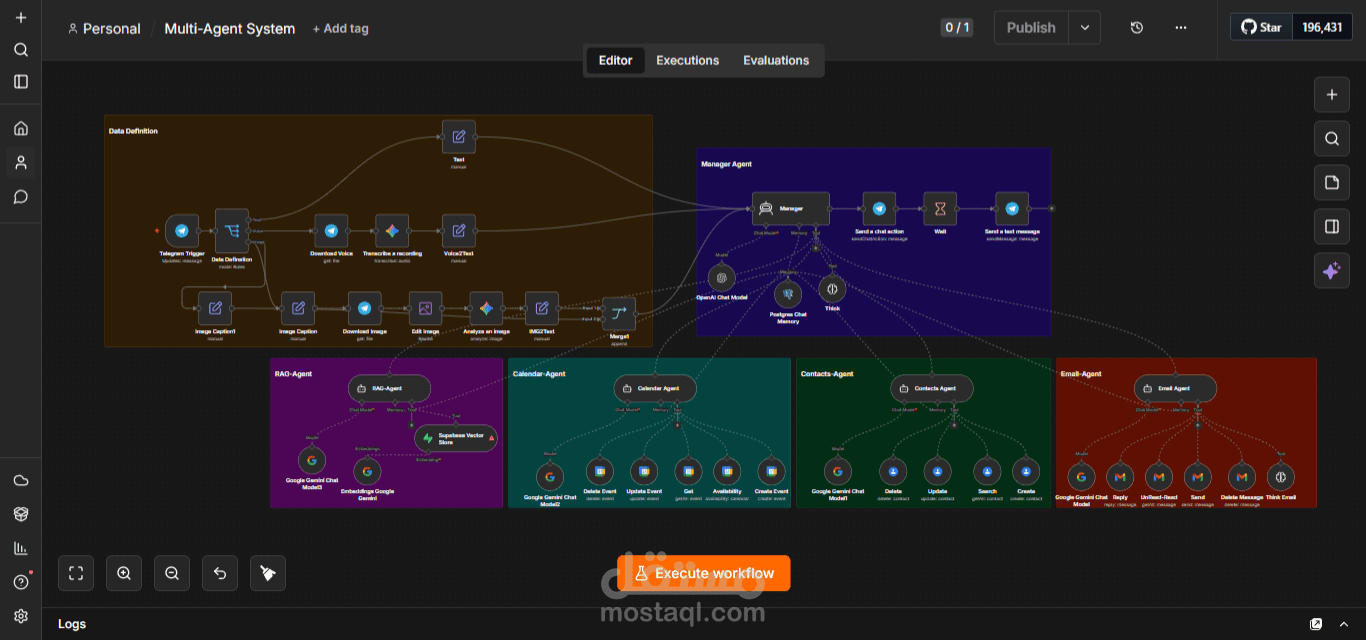Viewport: 1366px width, 640px height.
Task: Open the Help question mark icon
Action: 21,582
